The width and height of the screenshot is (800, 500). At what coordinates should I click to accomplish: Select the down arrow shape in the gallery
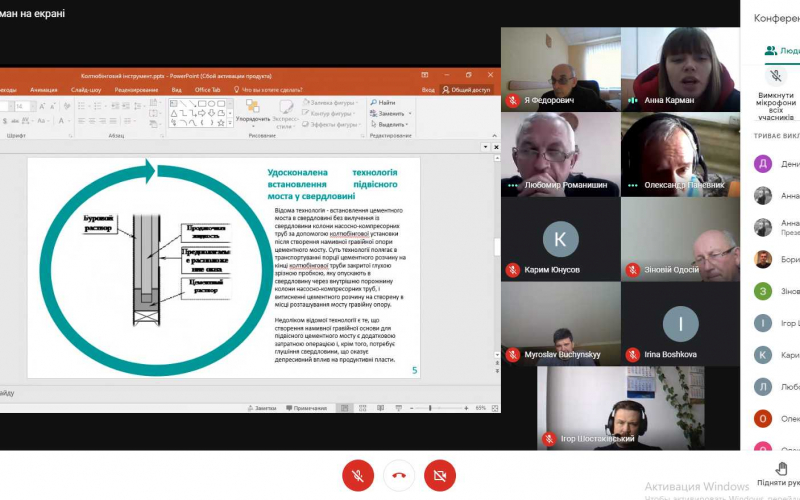coord(212,113)
